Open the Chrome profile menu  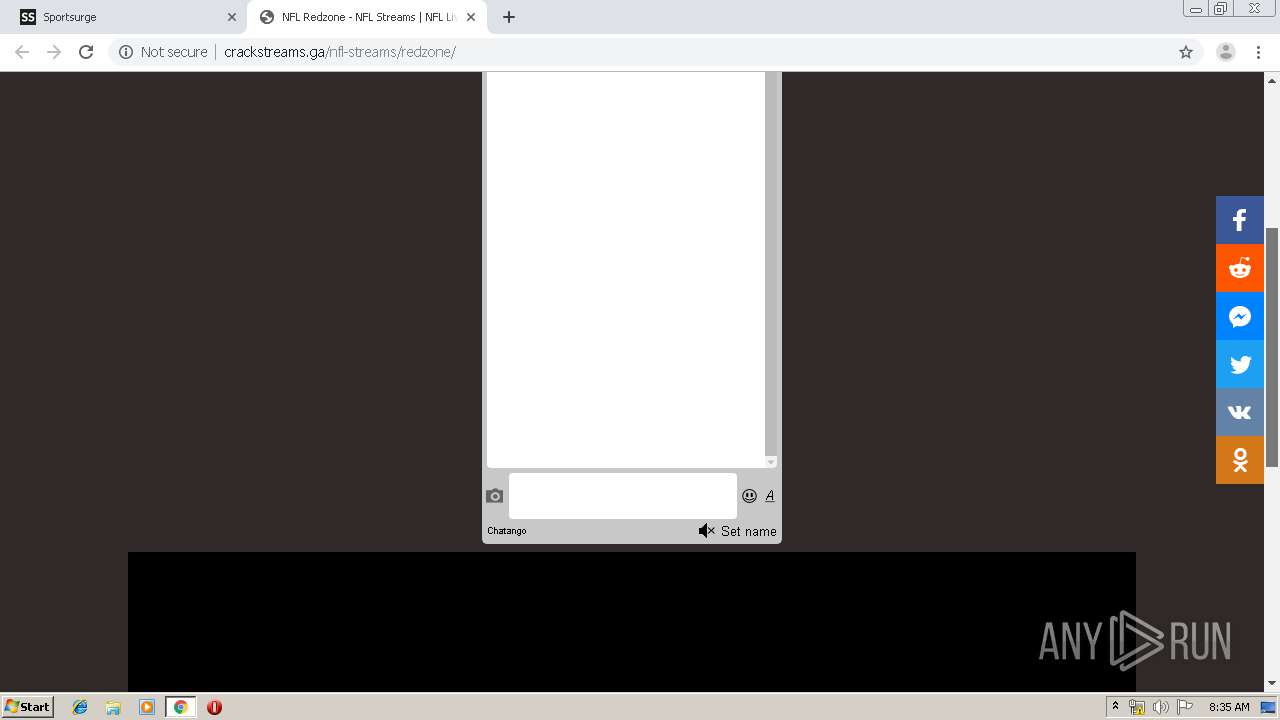[x=1226, y=52]
